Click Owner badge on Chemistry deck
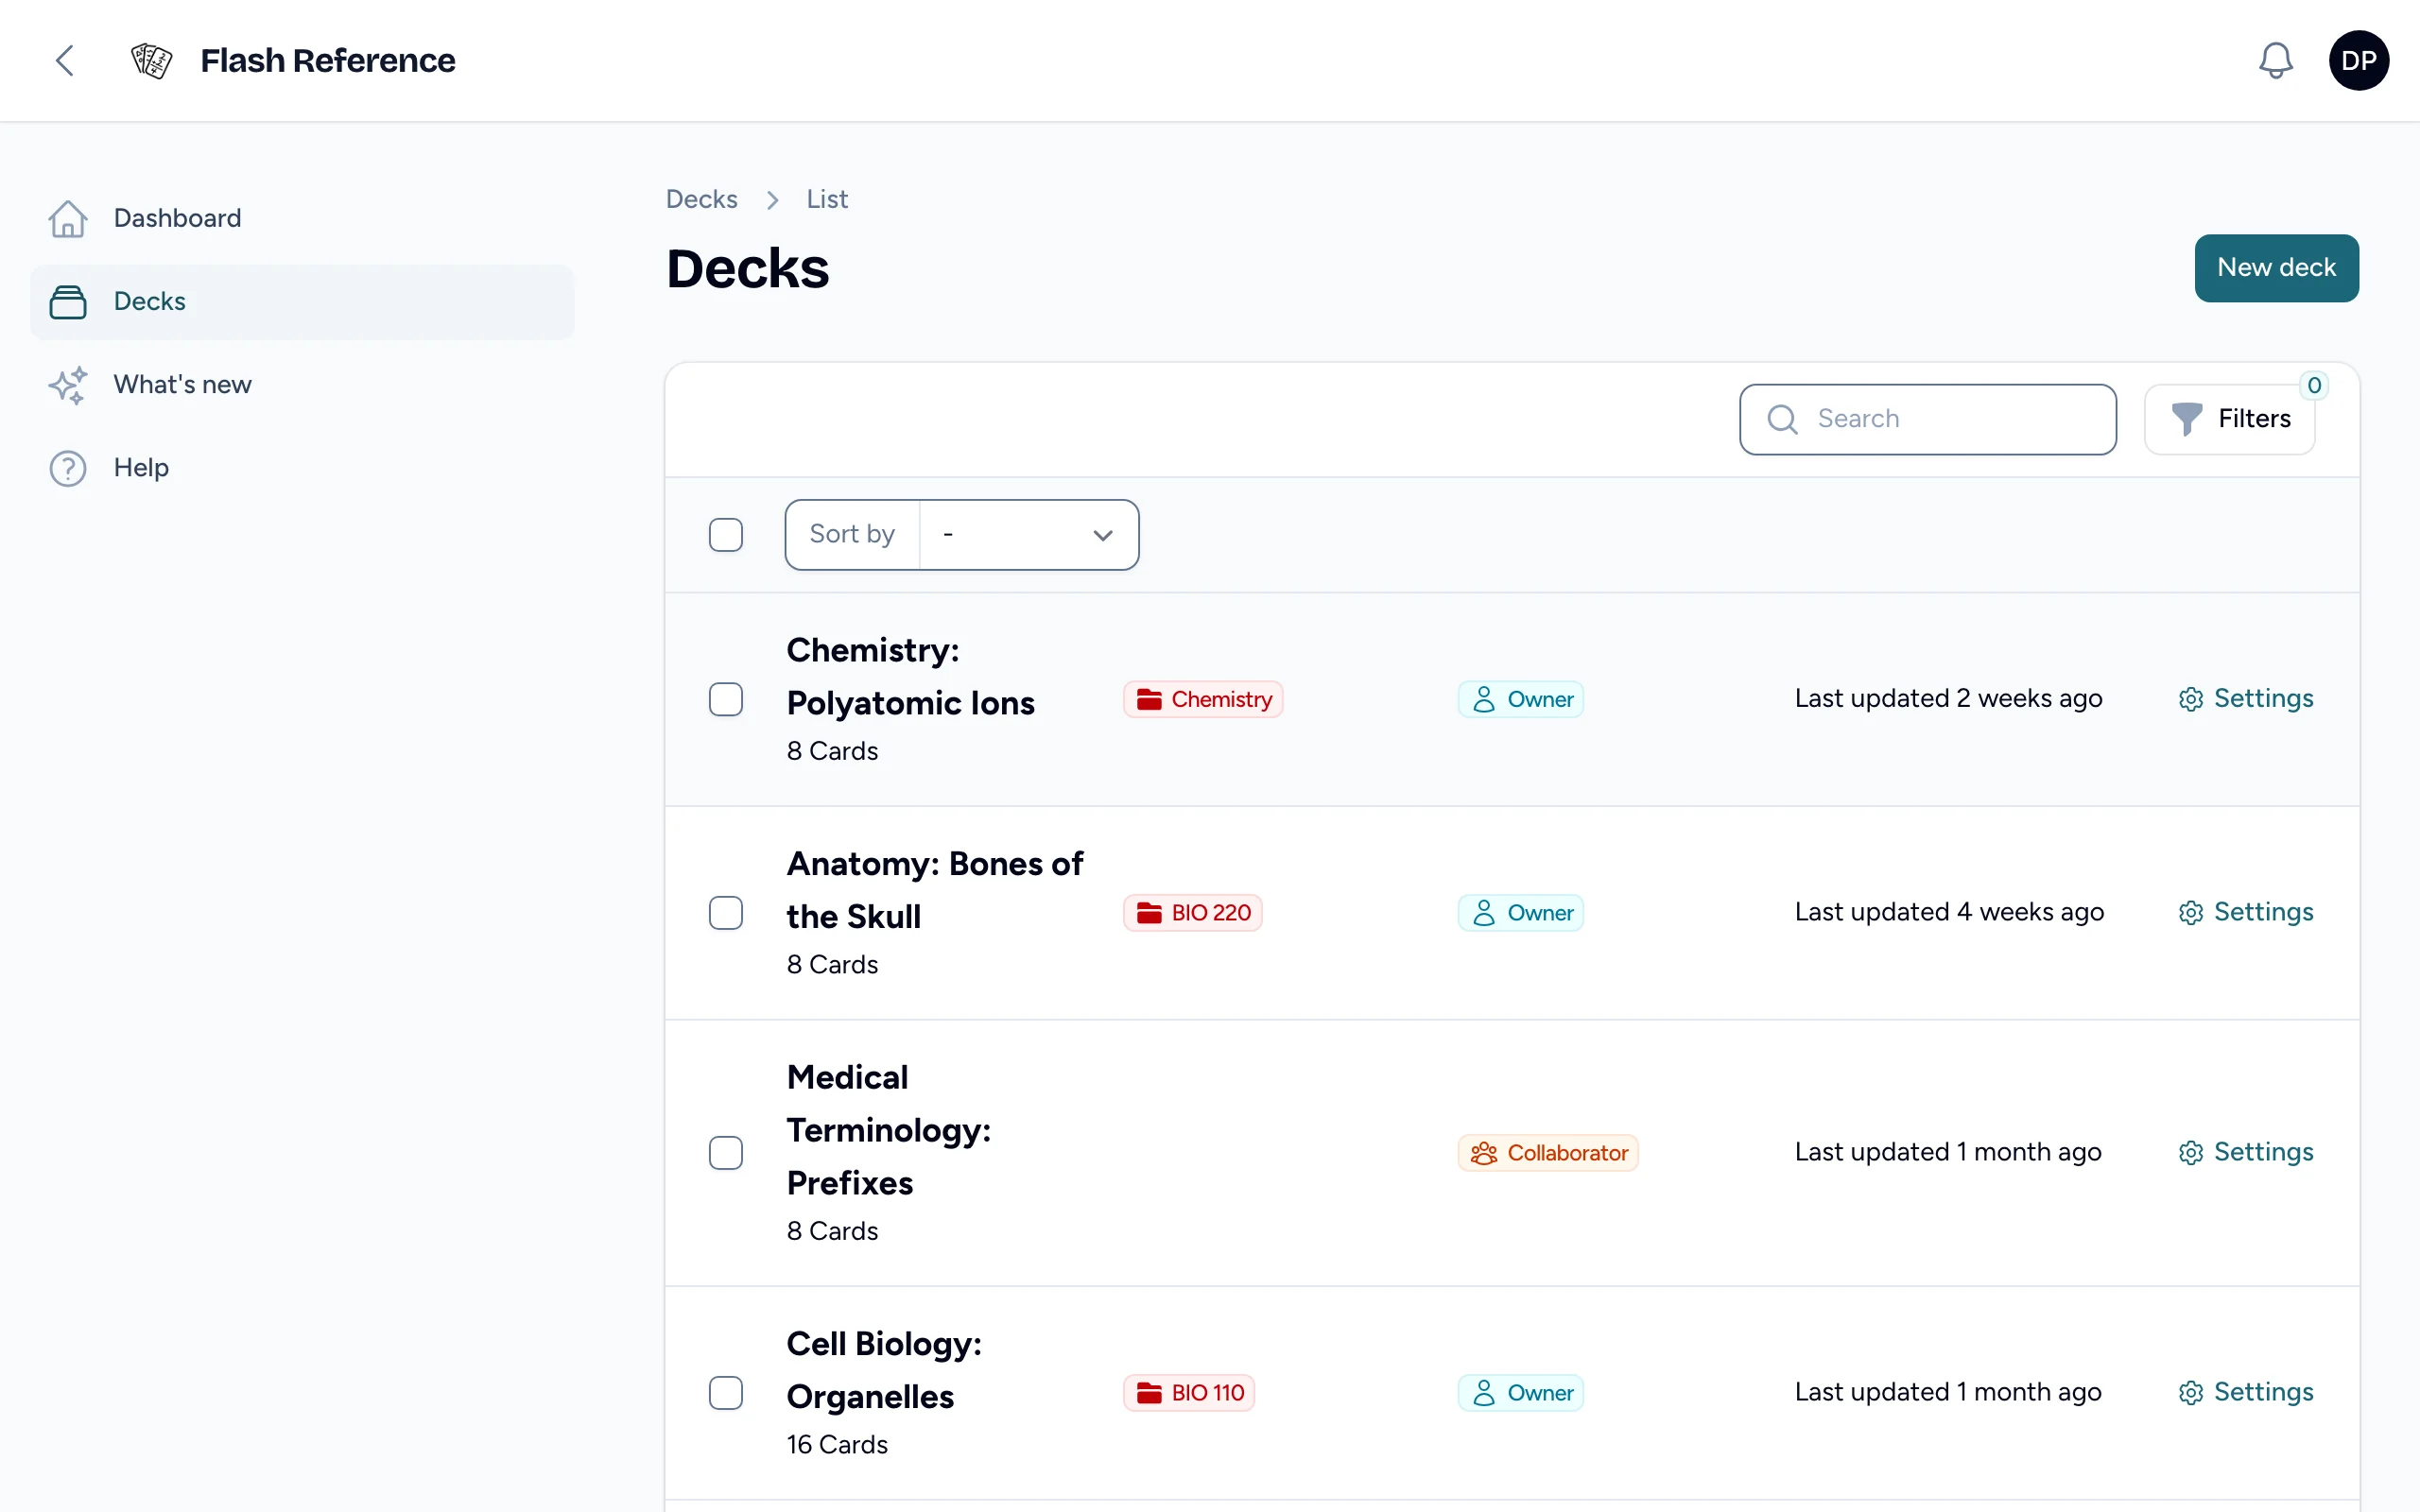This screenshot has height=1512, width=2420. coord(1520,699)
